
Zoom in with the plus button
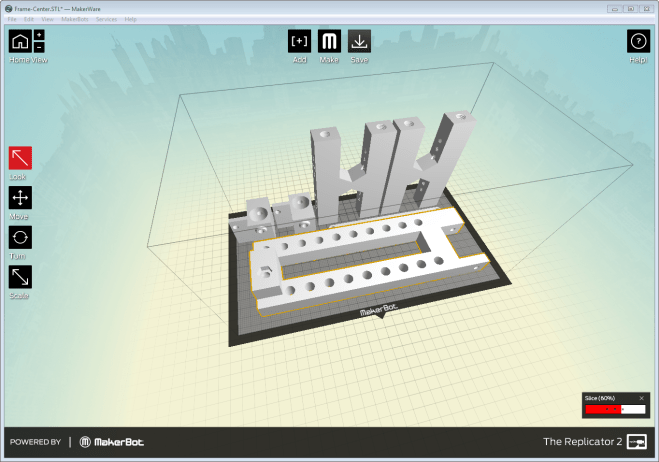(x=39, y=35)
